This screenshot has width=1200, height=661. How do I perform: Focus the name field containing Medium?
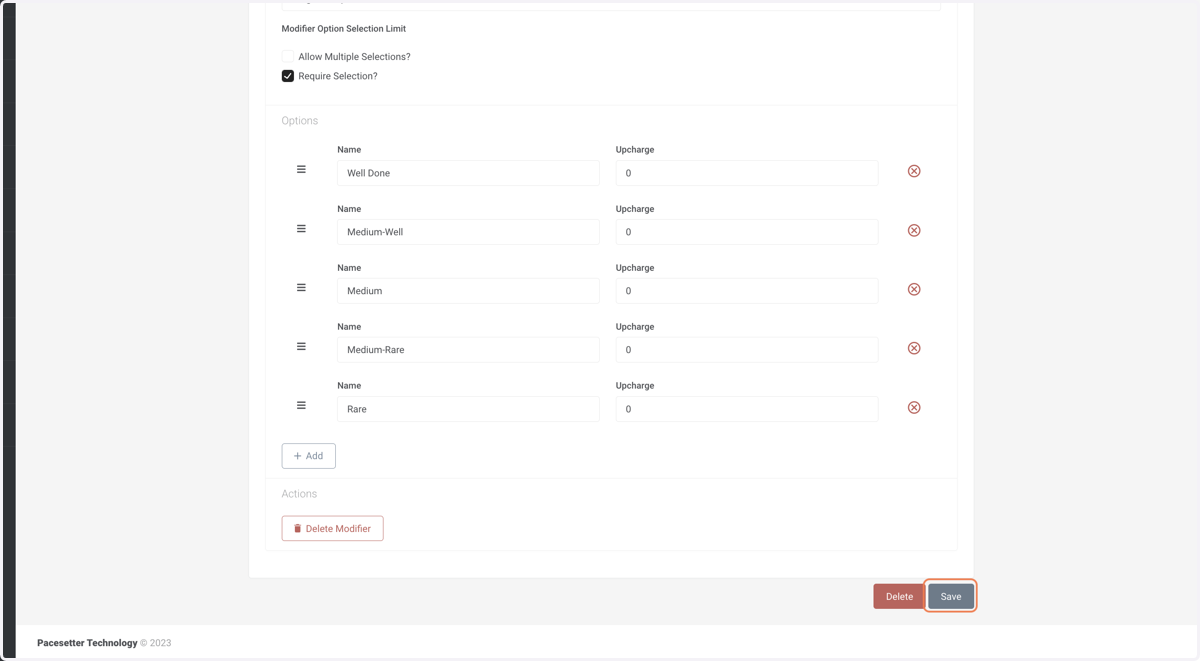[468, 291]
